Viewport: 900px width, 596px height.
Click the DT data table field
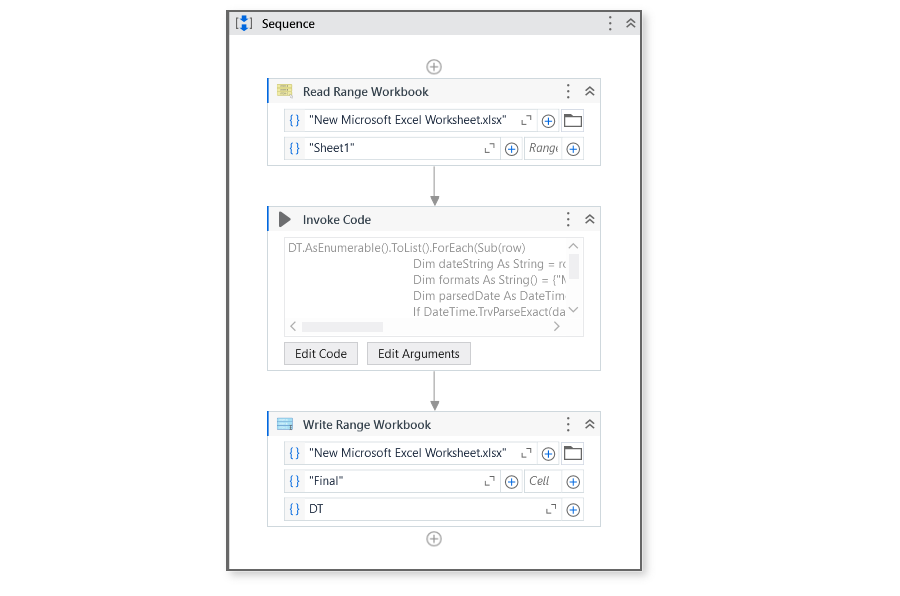point(424,509)
